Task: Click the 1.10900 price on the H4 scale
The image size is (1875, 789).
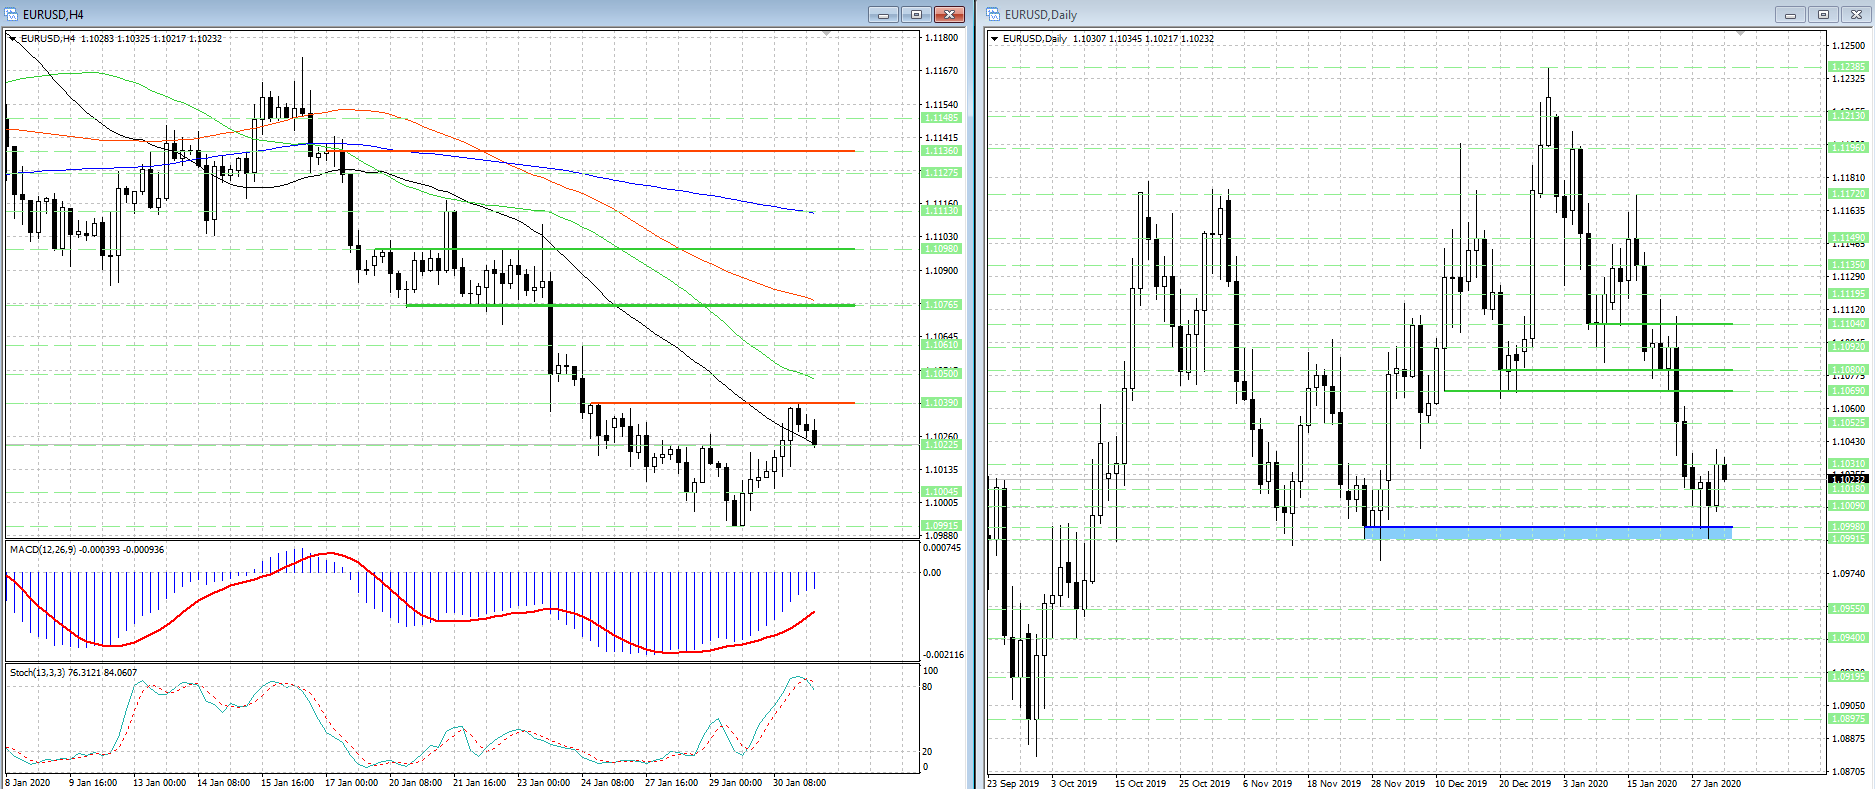Action: coord(941,271)
